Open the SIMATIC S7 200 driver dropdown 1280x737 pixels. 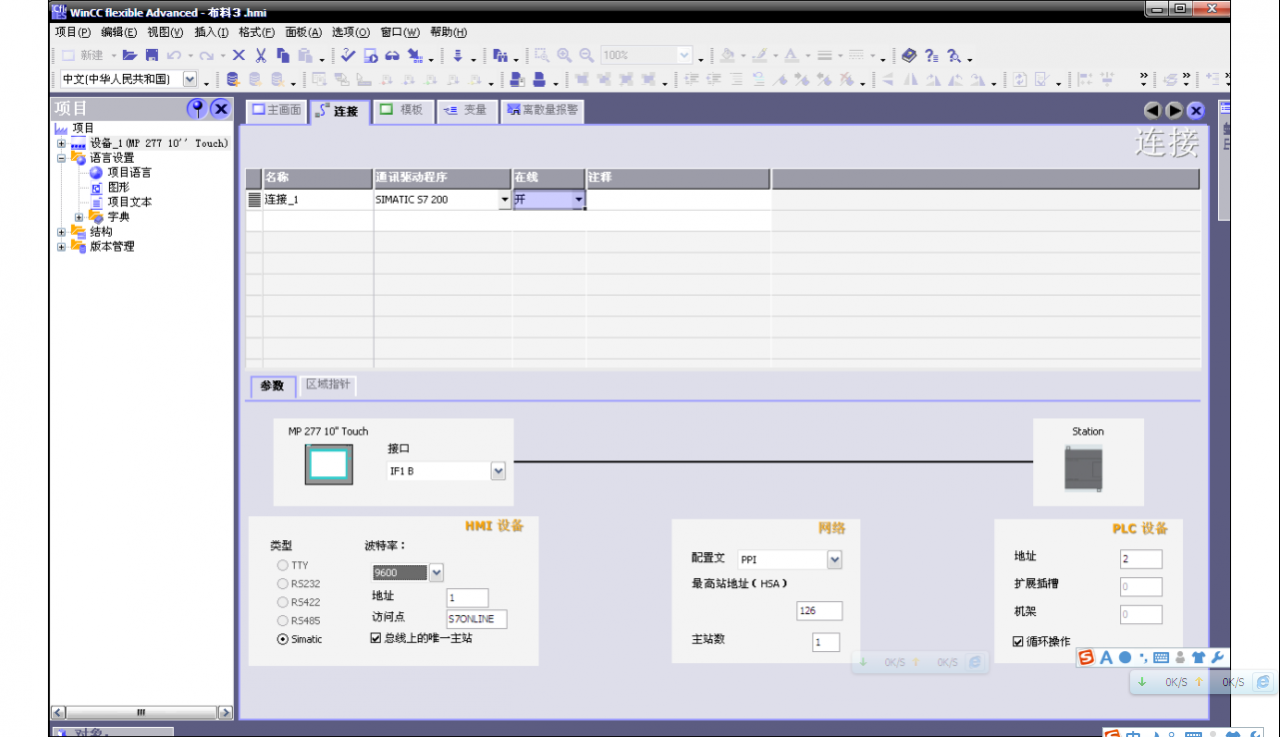505,200
